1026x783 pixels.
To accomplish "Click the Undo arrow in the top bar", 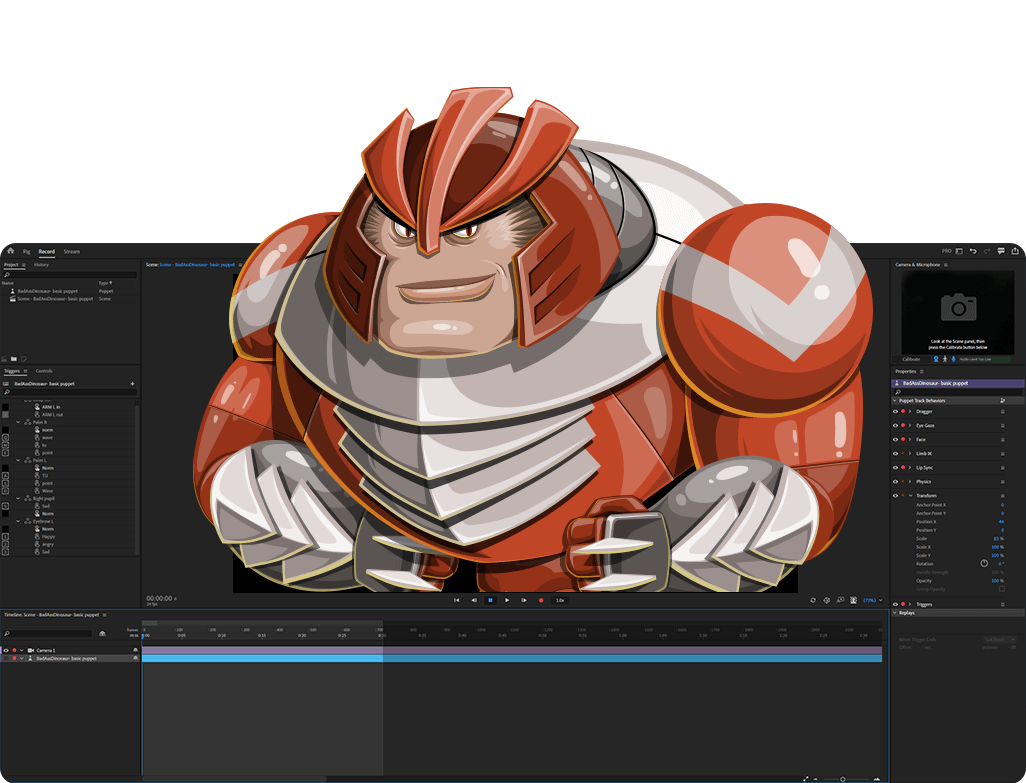I will point(973,251).
